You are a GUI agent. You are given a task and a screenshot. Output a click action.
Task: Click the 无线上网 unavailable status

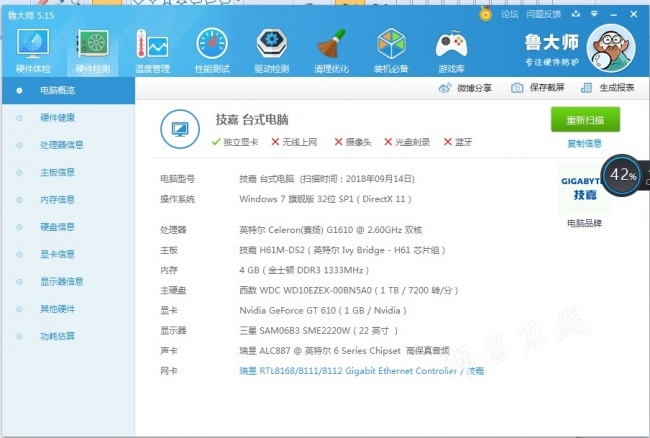[294, 142]
